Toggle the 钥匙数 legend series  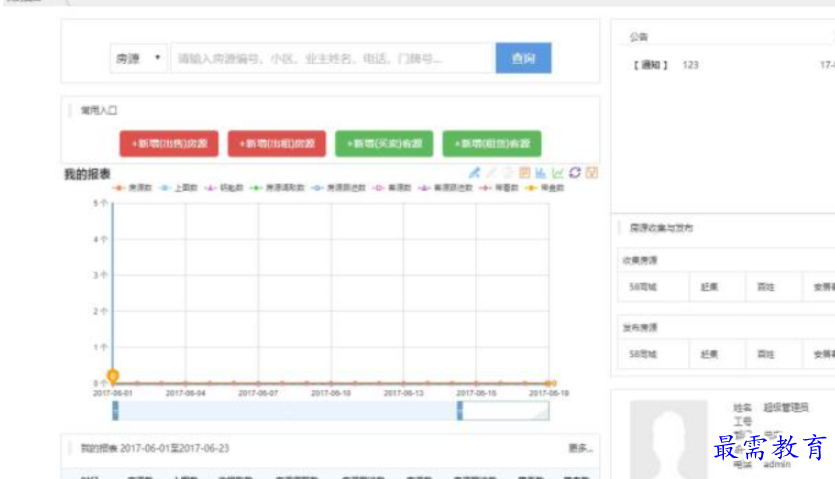[224, 188]
